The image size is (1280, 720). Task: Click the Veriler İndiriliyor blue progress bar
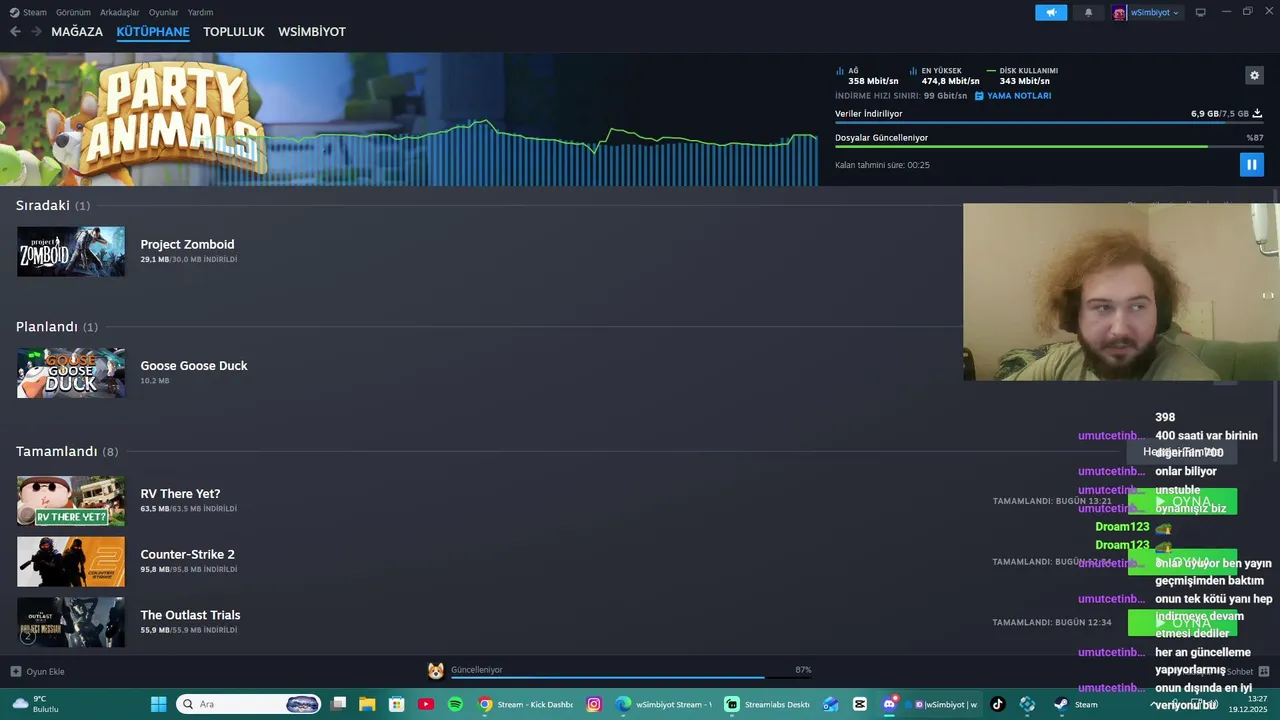(1049, 123)
